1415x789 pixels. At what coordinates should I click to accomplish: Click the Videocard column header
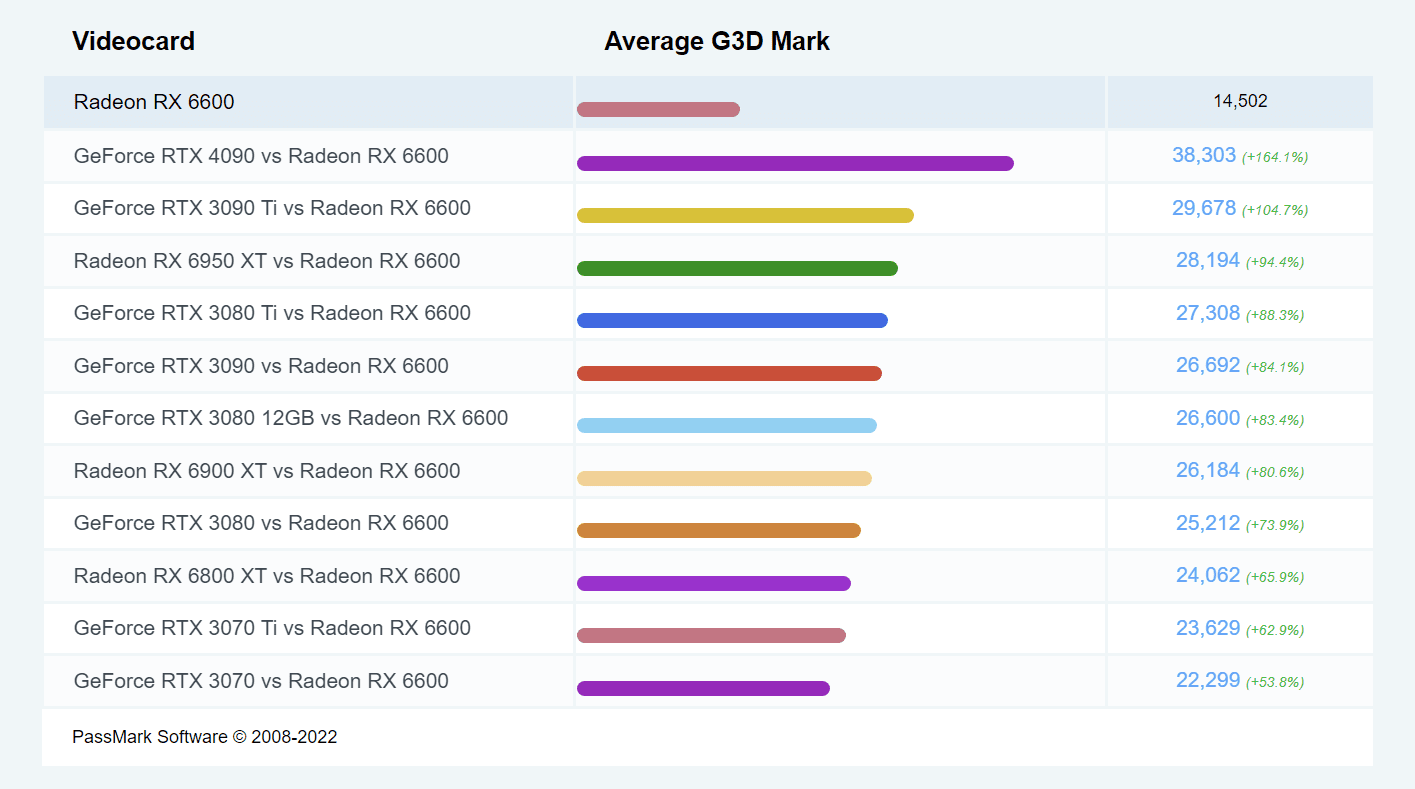point(133,41)
